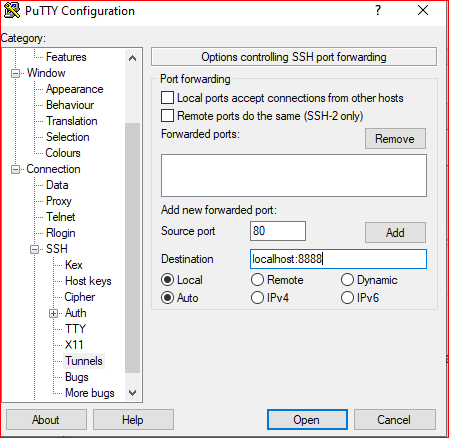Click the category tree scrollbar thumb
Screen dimensions: 449x438
tap(132, 248)
